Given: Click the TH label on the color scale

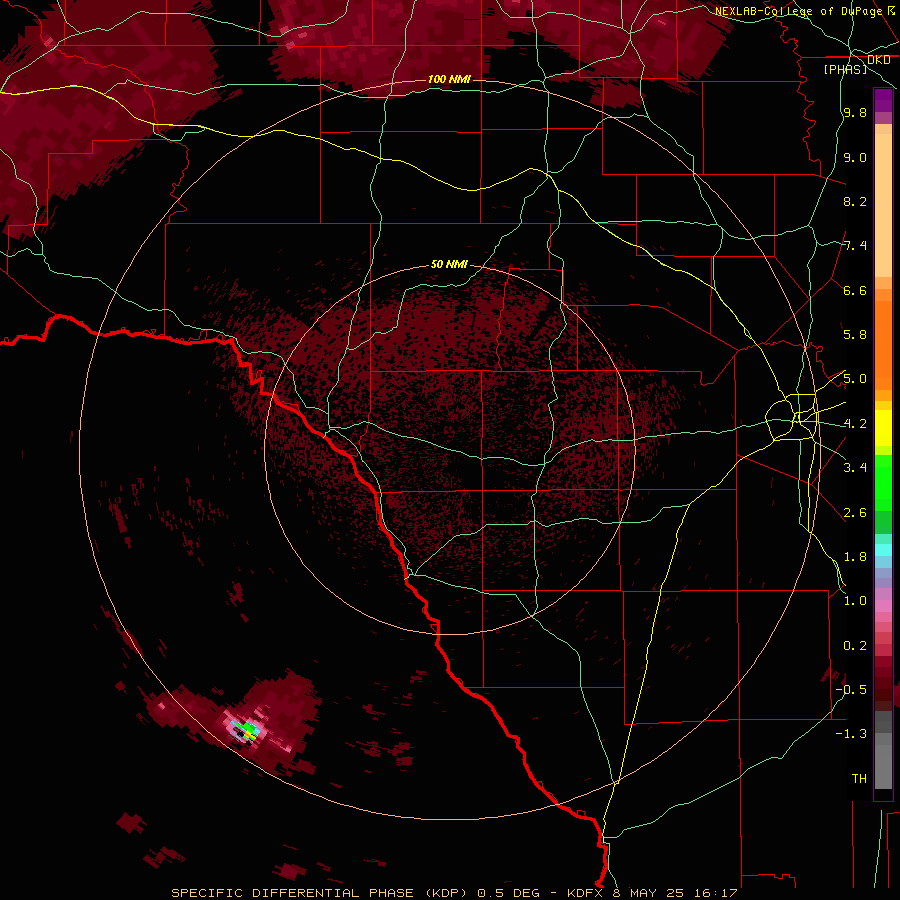Looking at the screenshot, I should [x=859, y=779].
